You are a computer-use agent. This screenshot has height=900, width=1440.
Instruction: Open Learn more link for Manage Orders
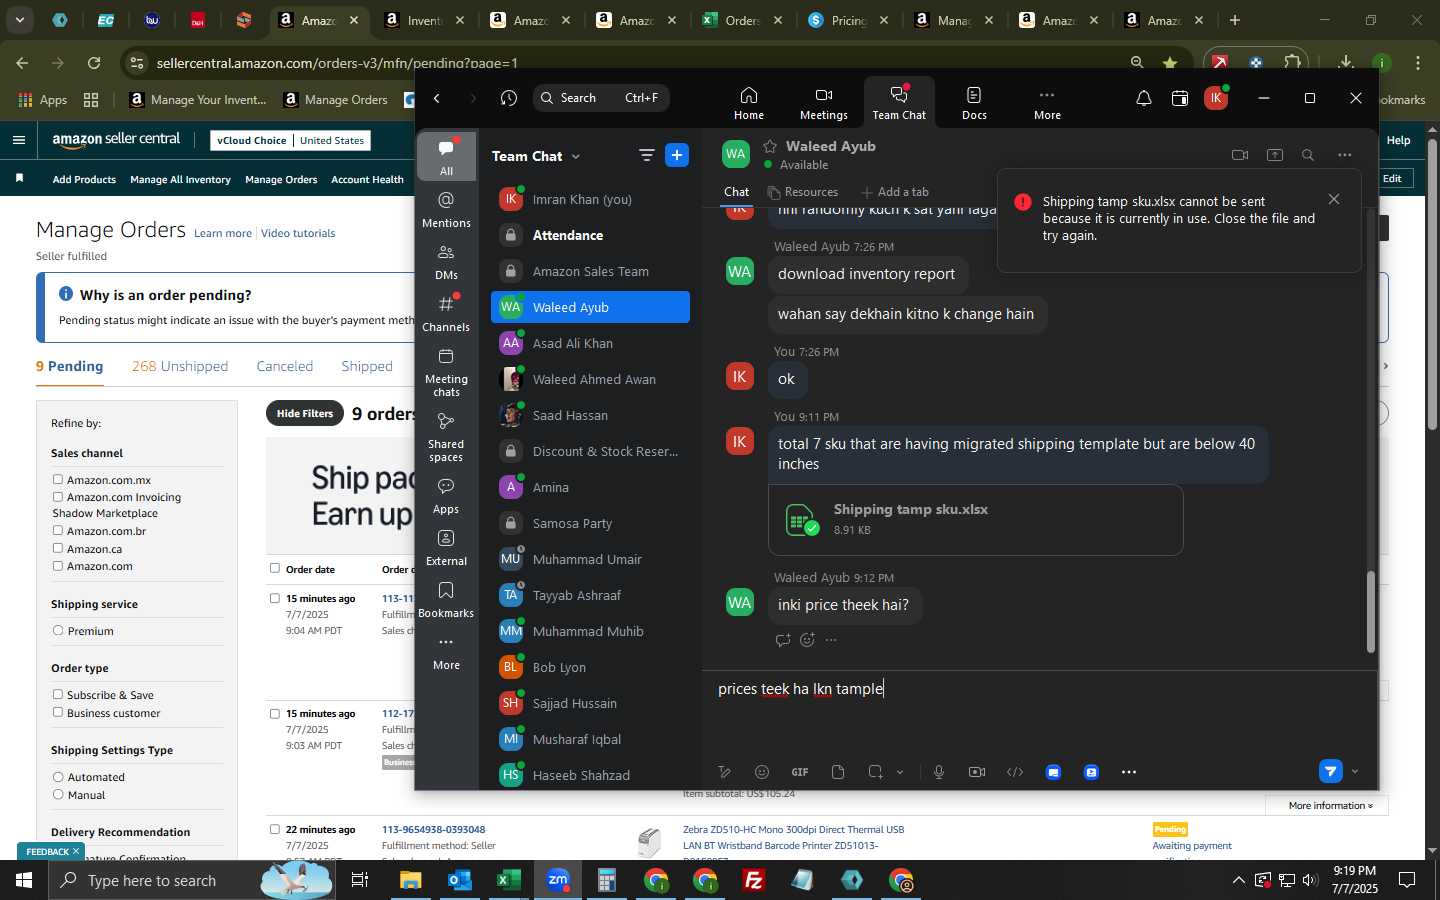click(x=223, y=233)
